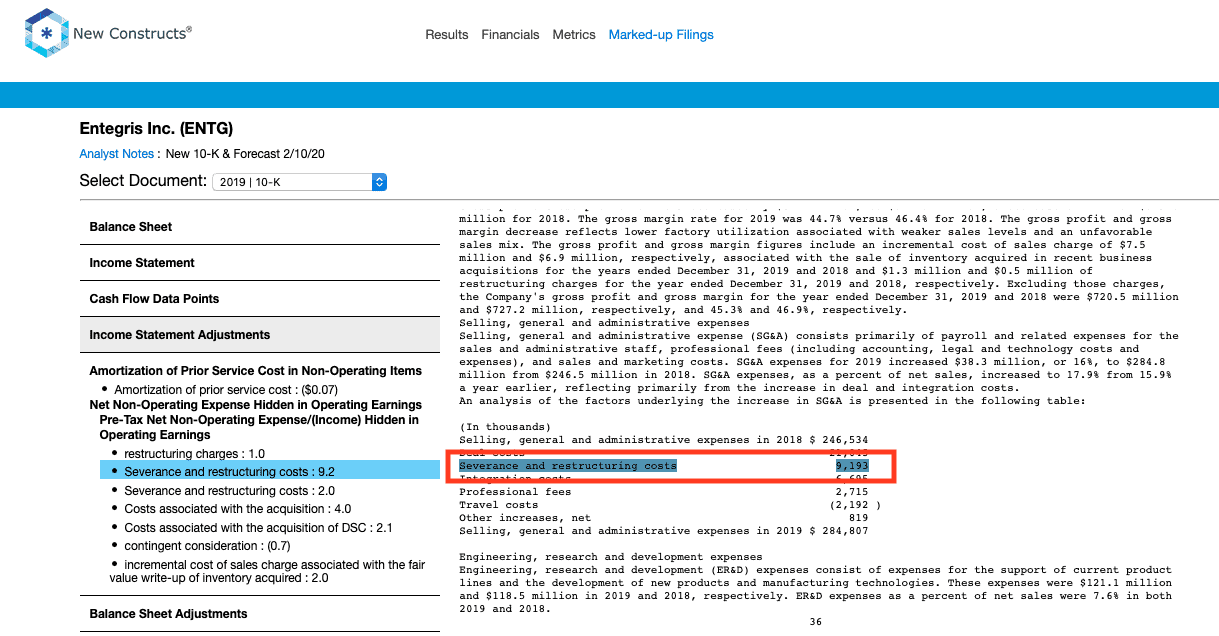Viewport: 1219px width, 636px height.
Task: Go to Marked-up Filings
Action: coord(661,35)
